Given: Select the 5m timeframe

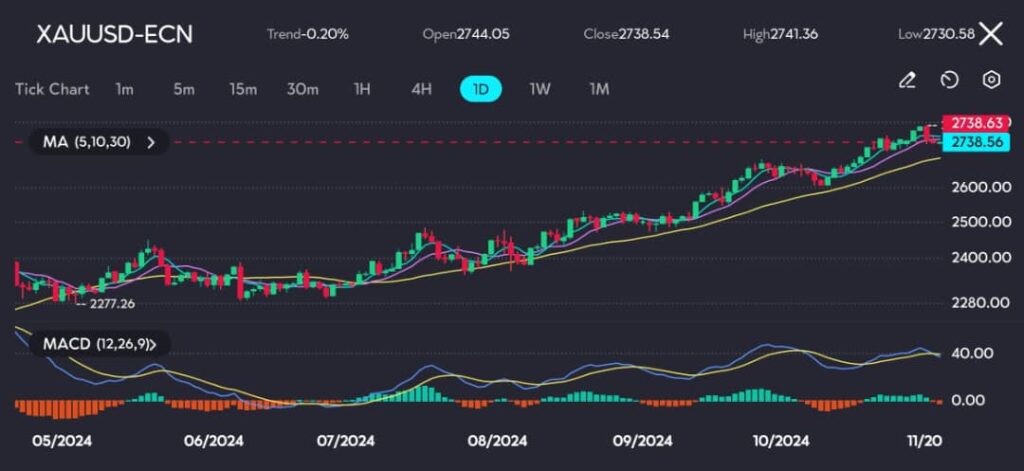Looking at the screenshot, I should 183,89.
